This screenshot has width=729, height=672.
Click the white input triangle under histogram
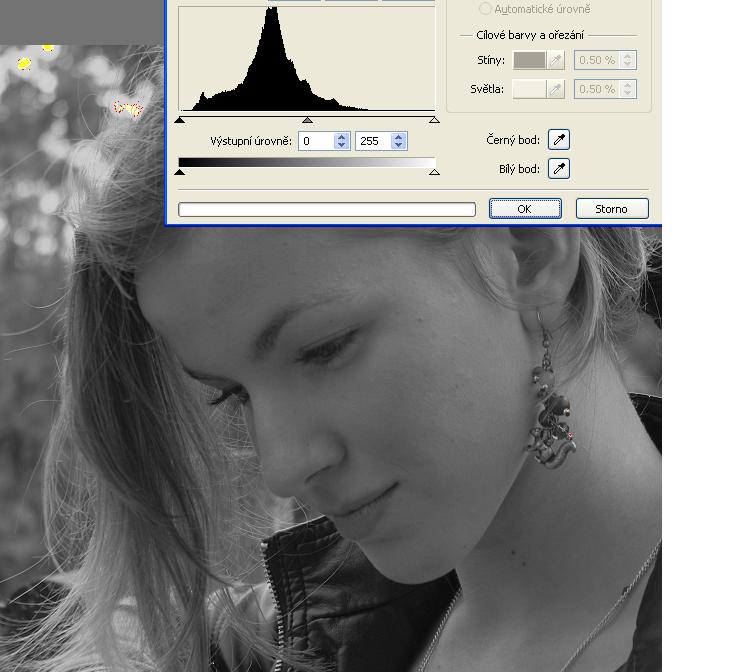tap(434, 120)
